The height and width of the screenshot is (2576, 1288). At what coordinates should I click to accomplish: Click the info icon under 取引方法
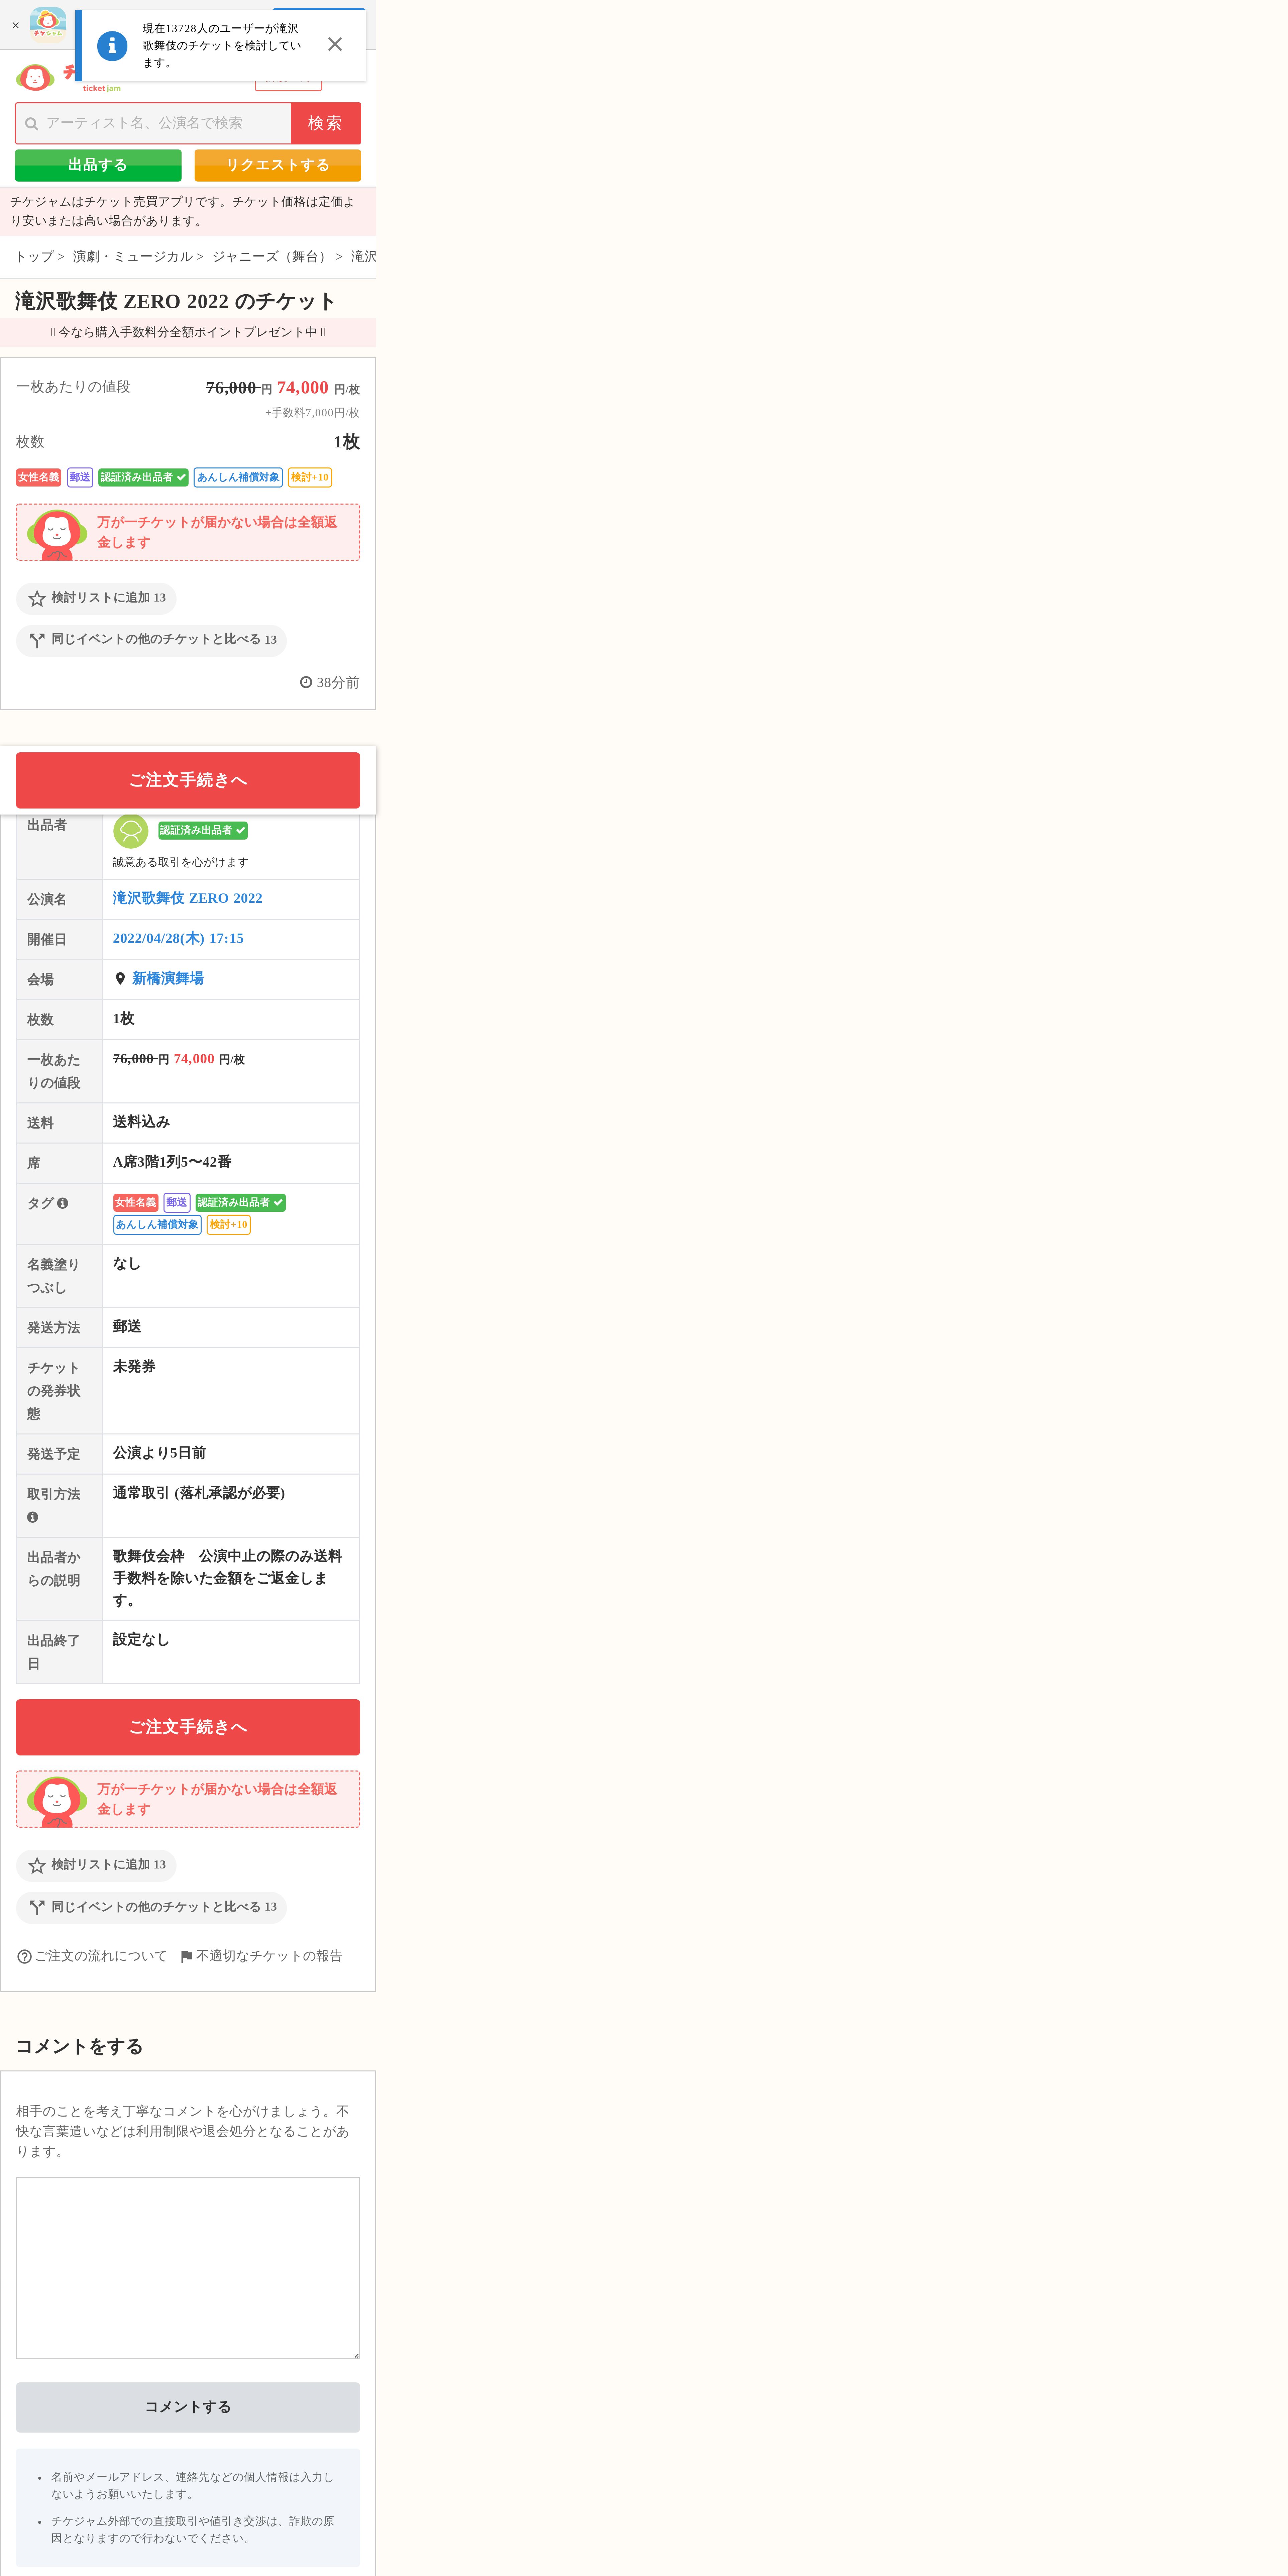[x=33, y=1517]
